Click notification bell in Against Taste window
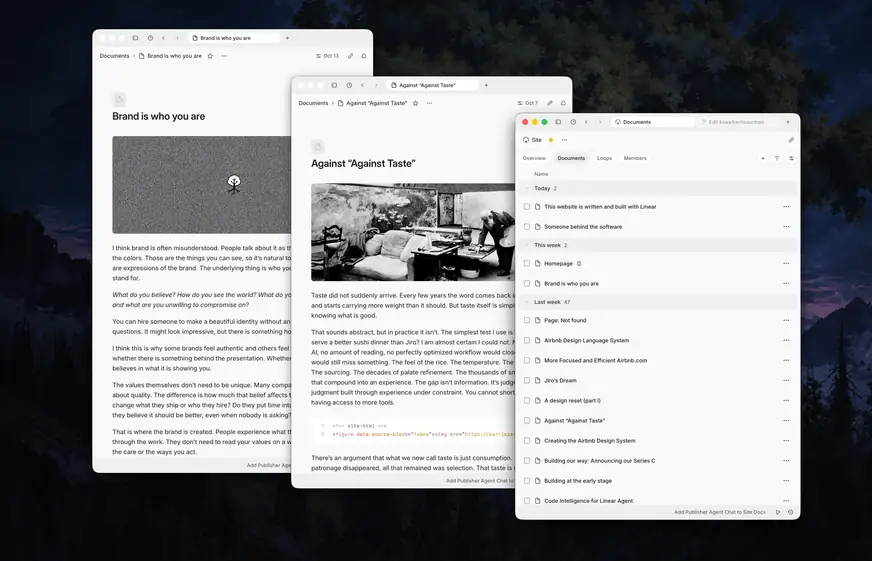The image size is (872, 561). [x=563, y=103]
